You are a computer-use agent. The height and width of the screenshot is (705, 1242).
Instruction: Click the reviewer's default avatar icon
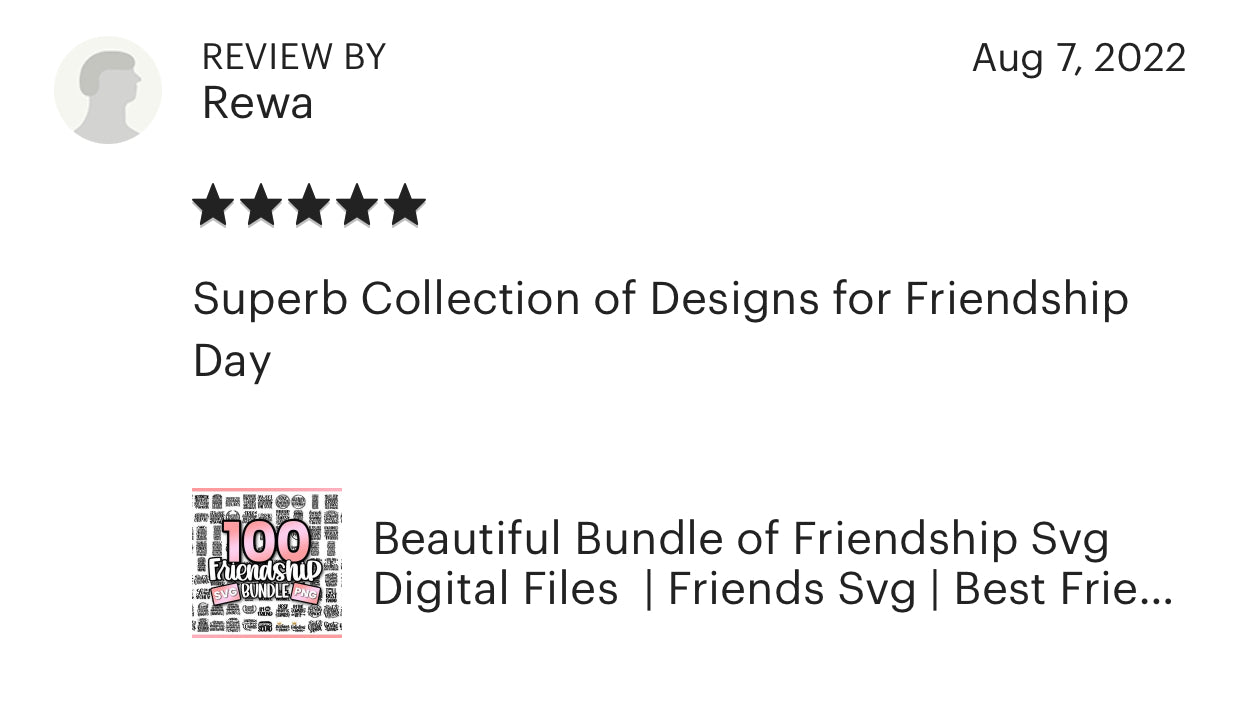tap(108, 90)
